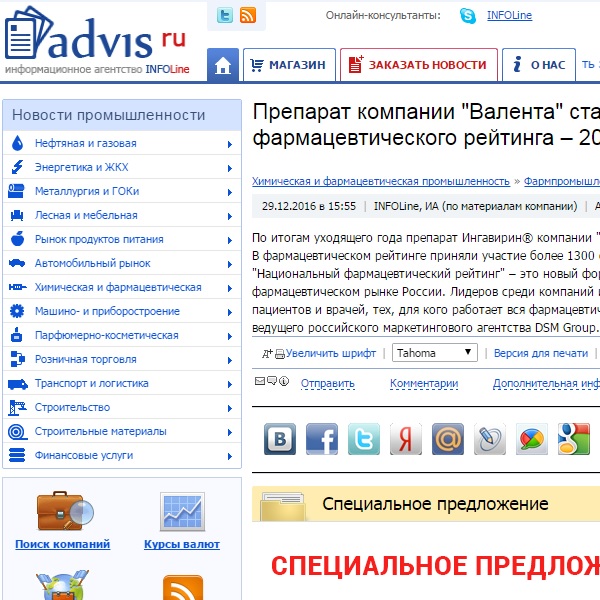The height and width of the screenshot is (600, 600).
Task: Share article via Facebook icon
Action: 322,439
